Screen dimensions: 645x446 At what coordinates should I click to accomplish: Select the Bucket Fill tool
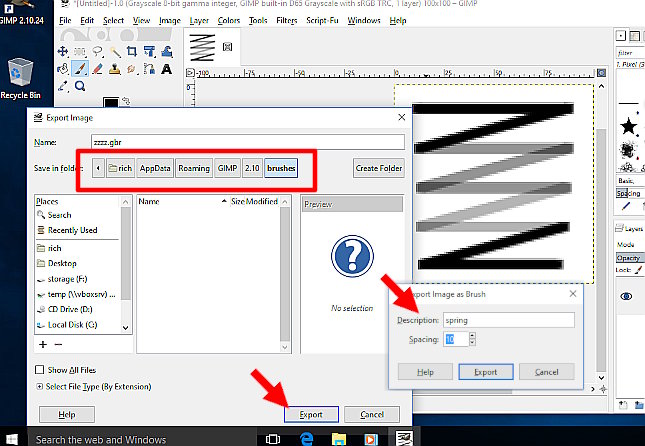pos(63,69)
